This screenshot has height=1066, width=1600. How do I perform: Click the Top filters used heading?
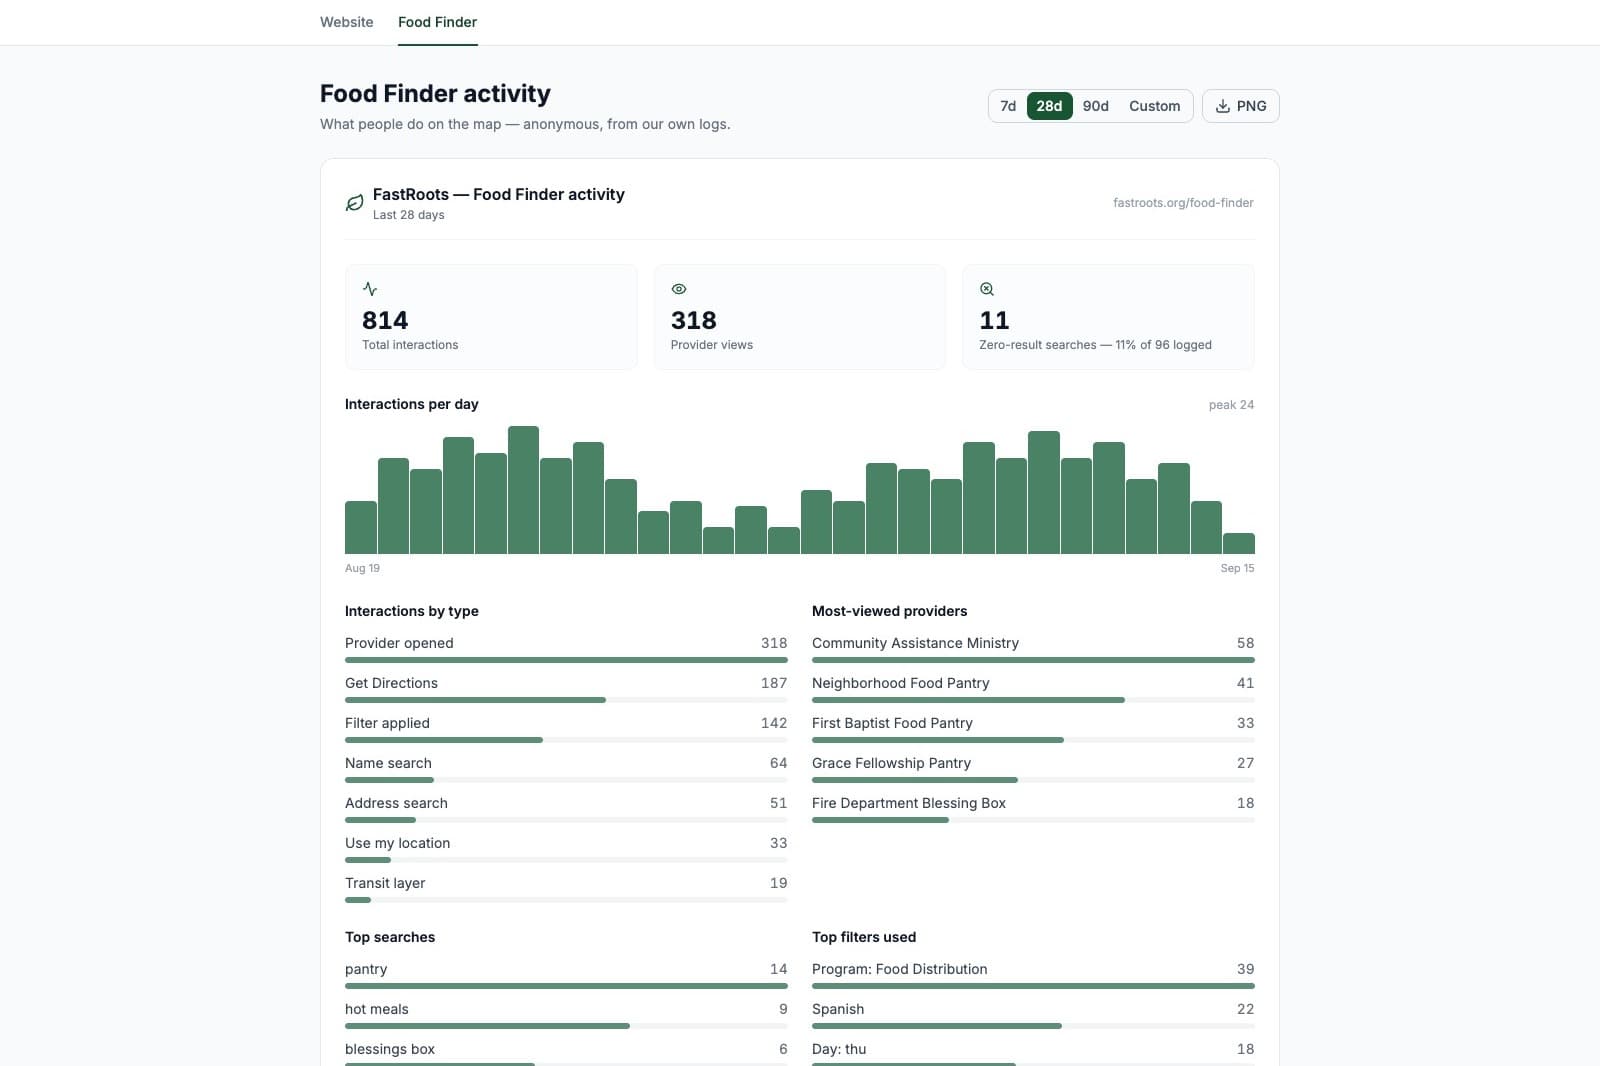[x=864, y=937]
